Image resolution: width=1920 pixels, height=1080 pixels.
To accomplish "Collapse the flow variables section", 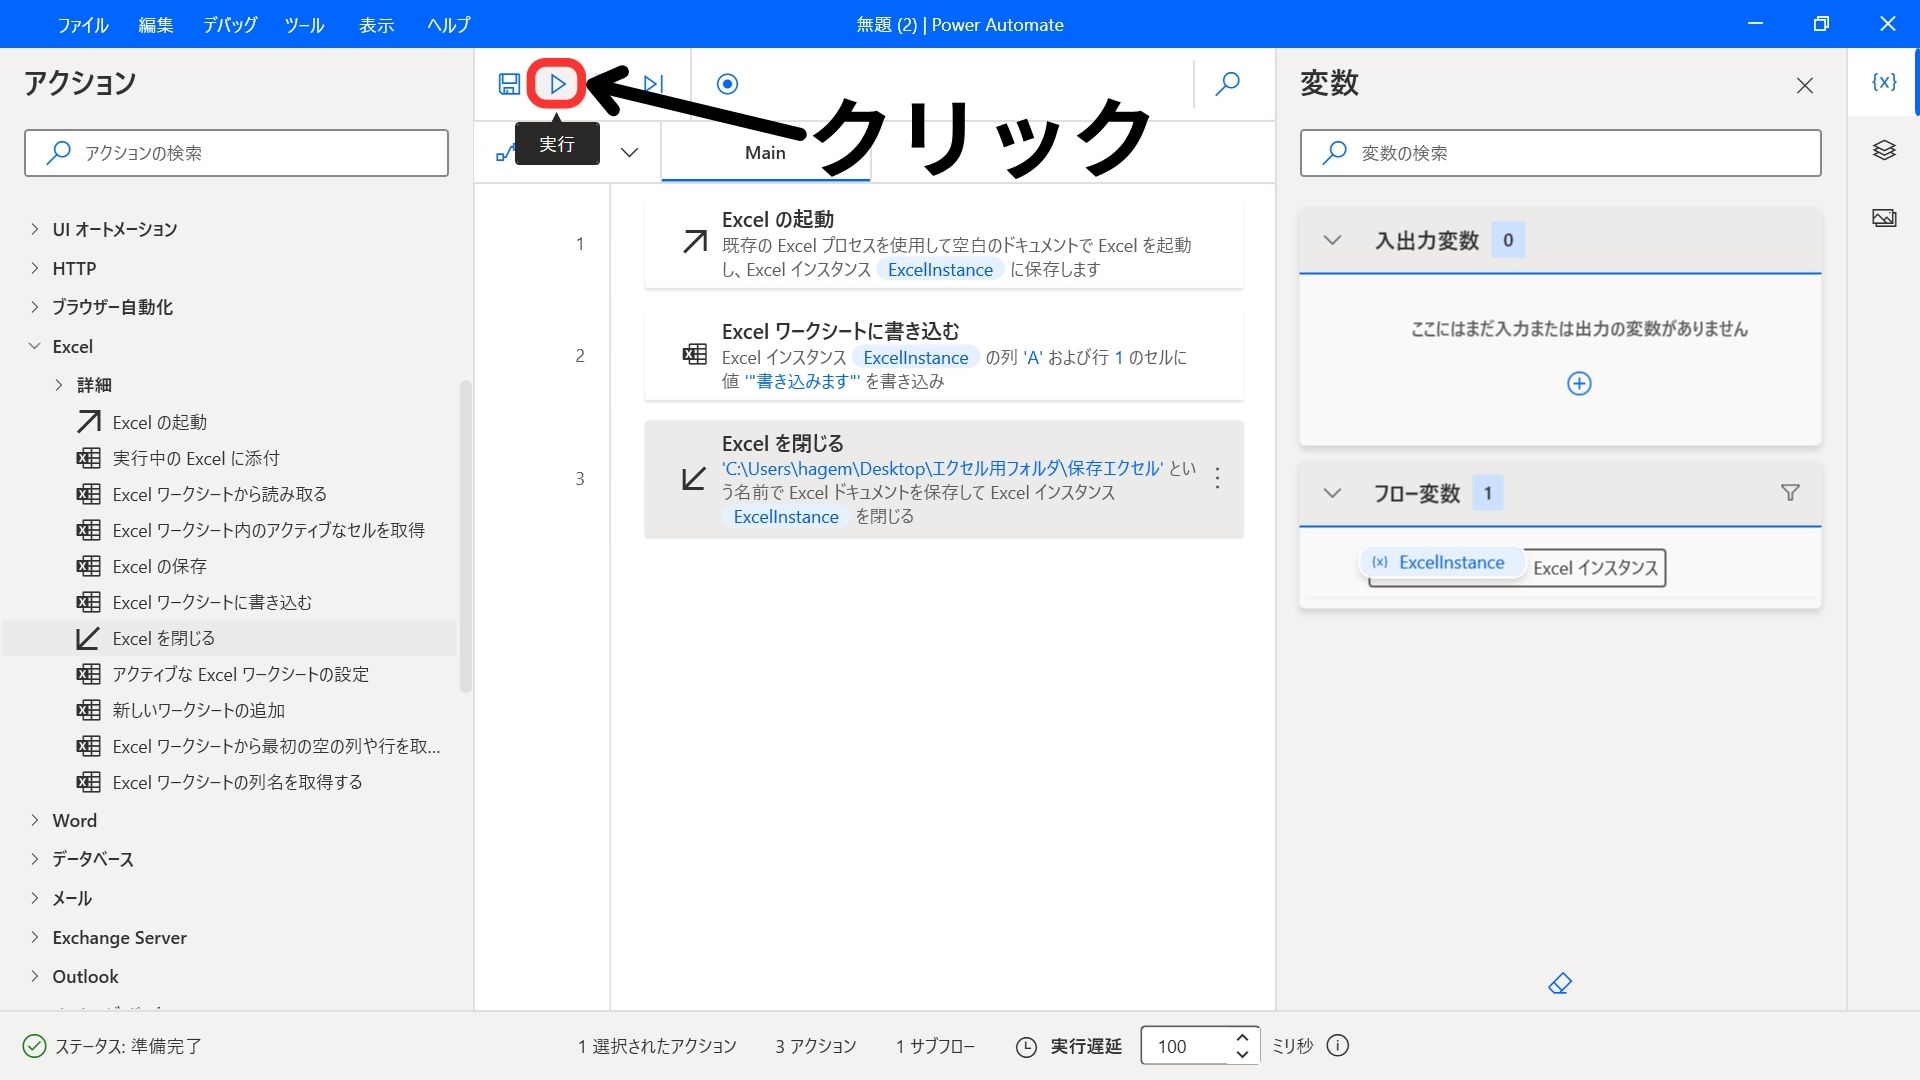I will [x=1332, y=493].
